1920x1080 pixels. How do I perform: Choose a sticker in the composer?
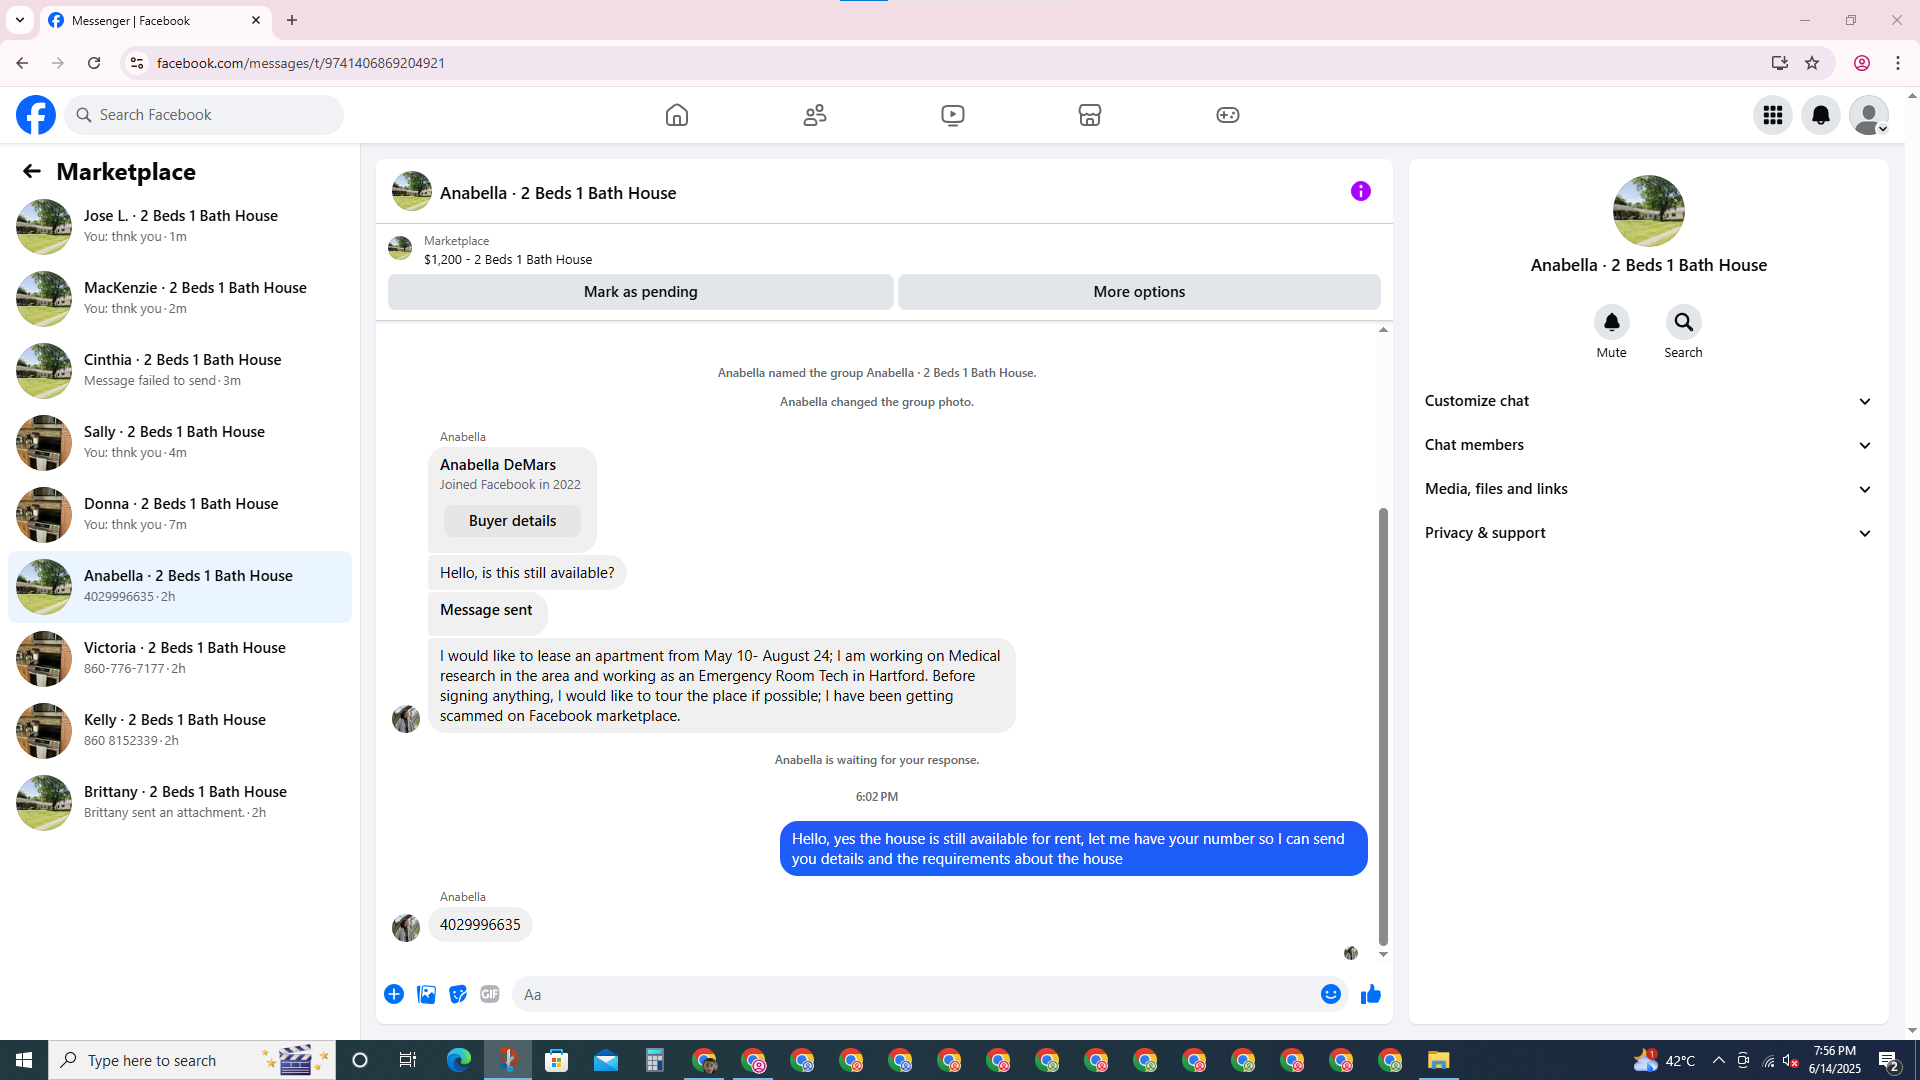(458, 994)
